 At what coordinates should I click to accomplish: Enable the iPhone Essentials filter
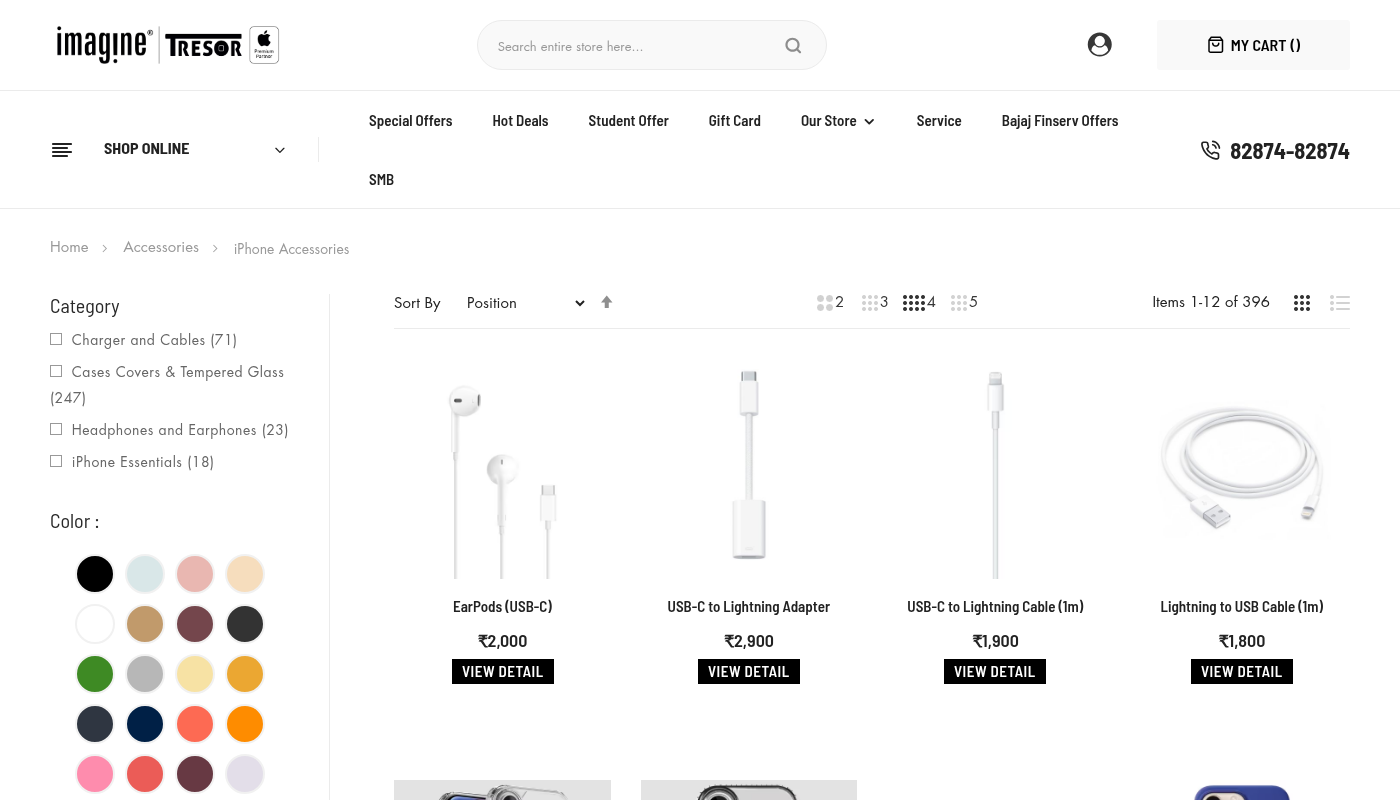coord(57,462)
